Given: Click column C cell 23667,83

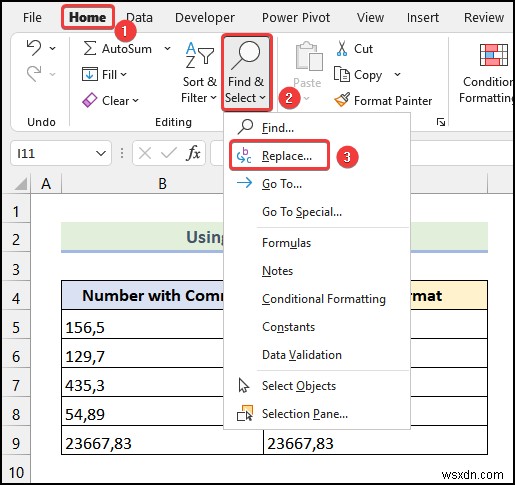Looking at the screenshot, I should pyautogui.click(x=375, y=441).
